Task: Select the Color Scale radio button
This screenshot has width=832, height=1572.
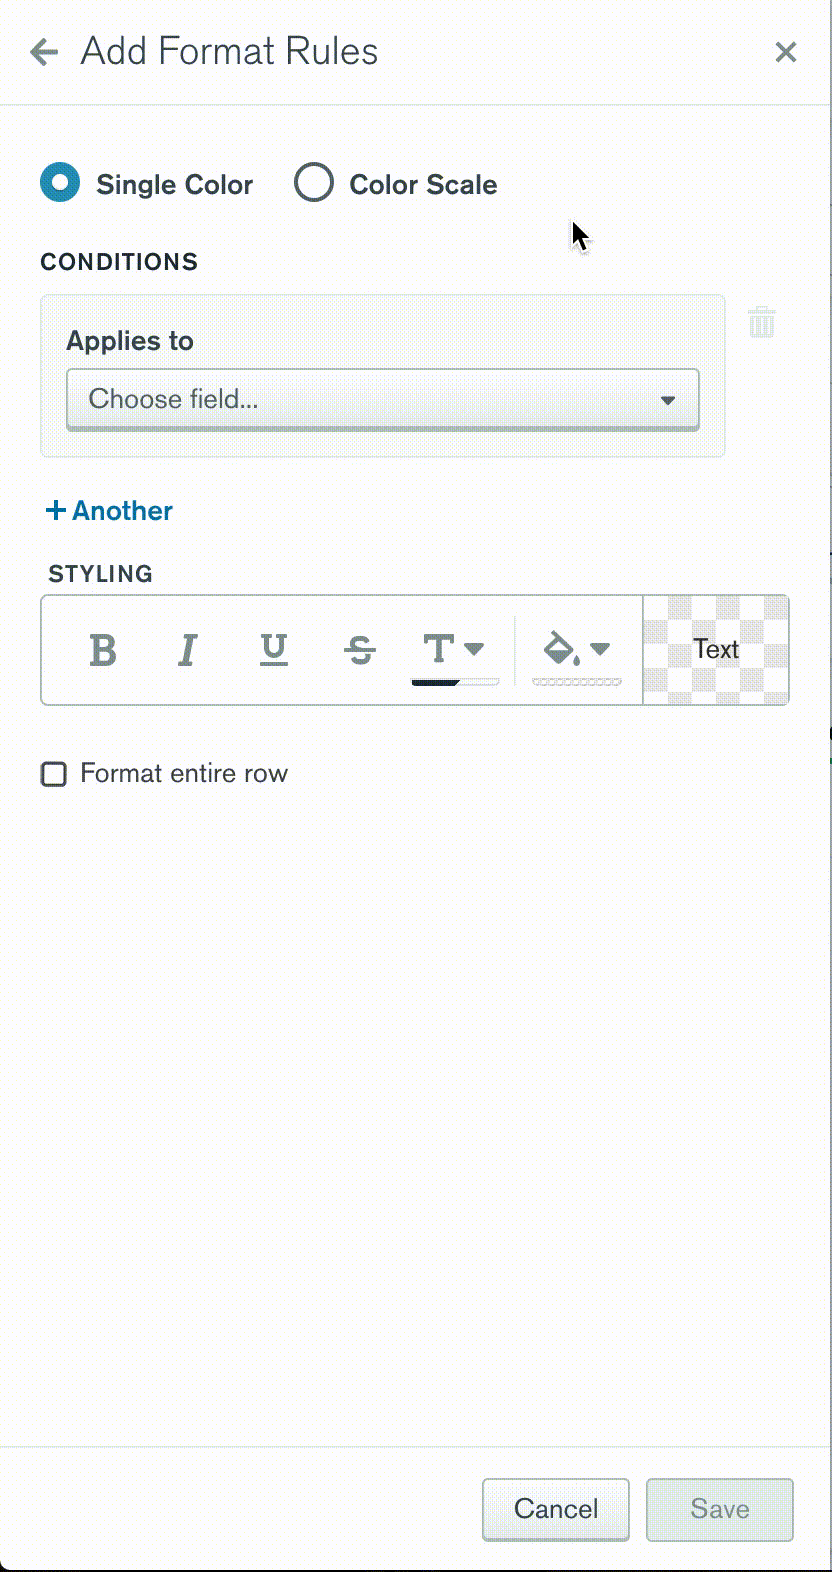Action: 314,184
